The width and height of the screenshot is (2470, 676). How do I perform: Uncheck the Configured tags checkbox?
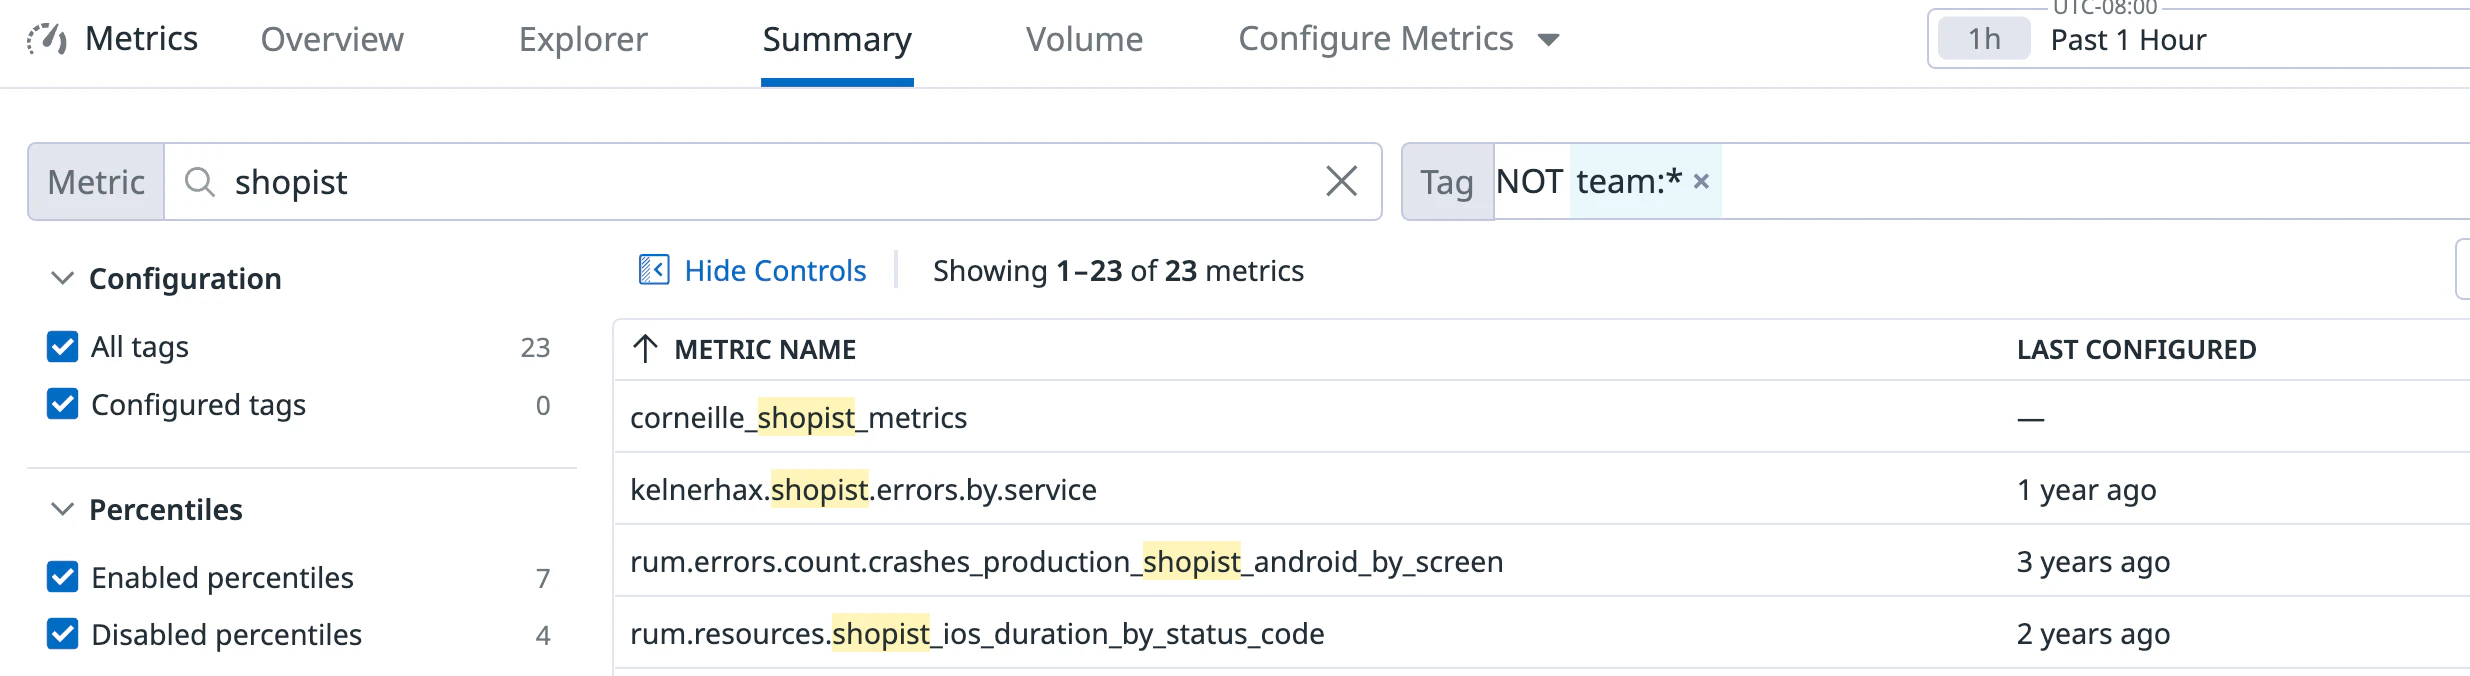point(62,404)
